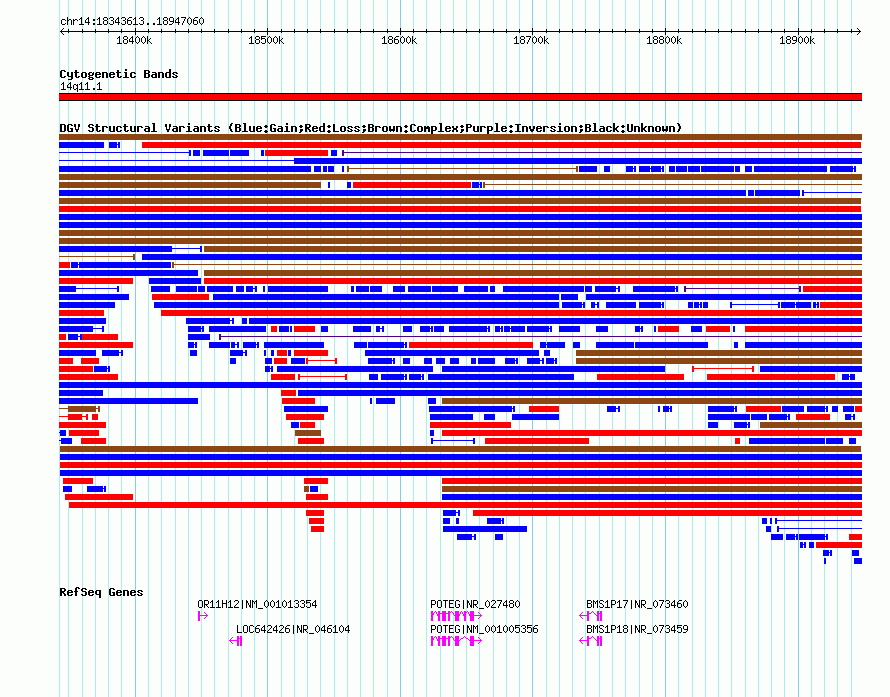Click the 18600k ruler label
Image resolution: width=890 pixels, height=697 pixels.
pyautogui.click(x=399, y=41)
